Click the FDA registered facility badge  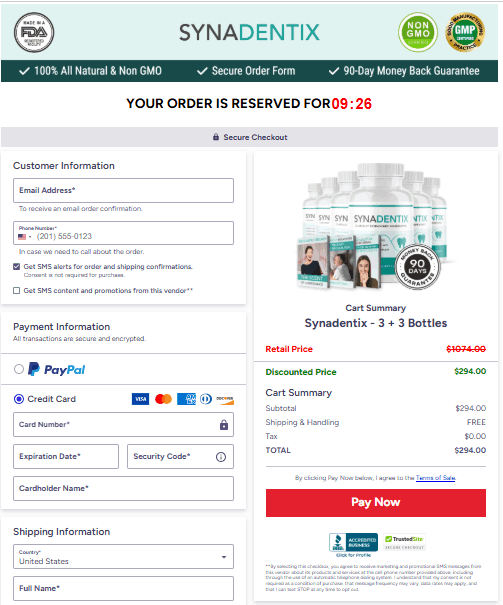point(34,32)
